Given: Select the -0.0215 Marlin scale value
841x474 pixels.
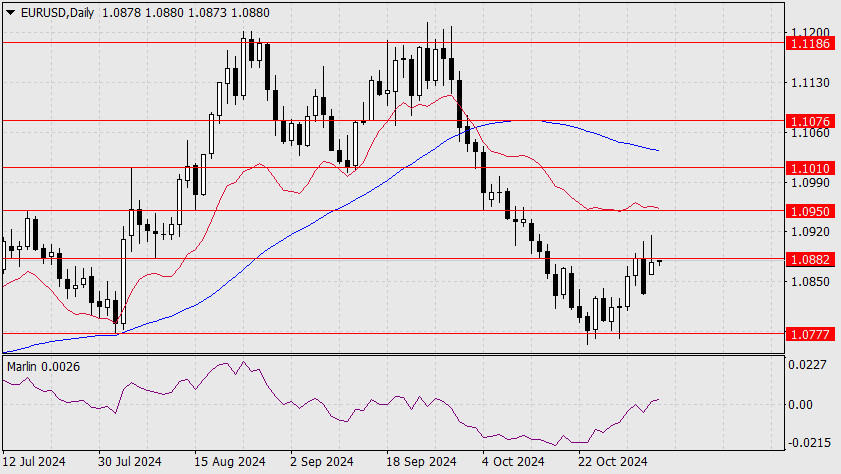Looking at the screenshot, I should tap(808, 443).
